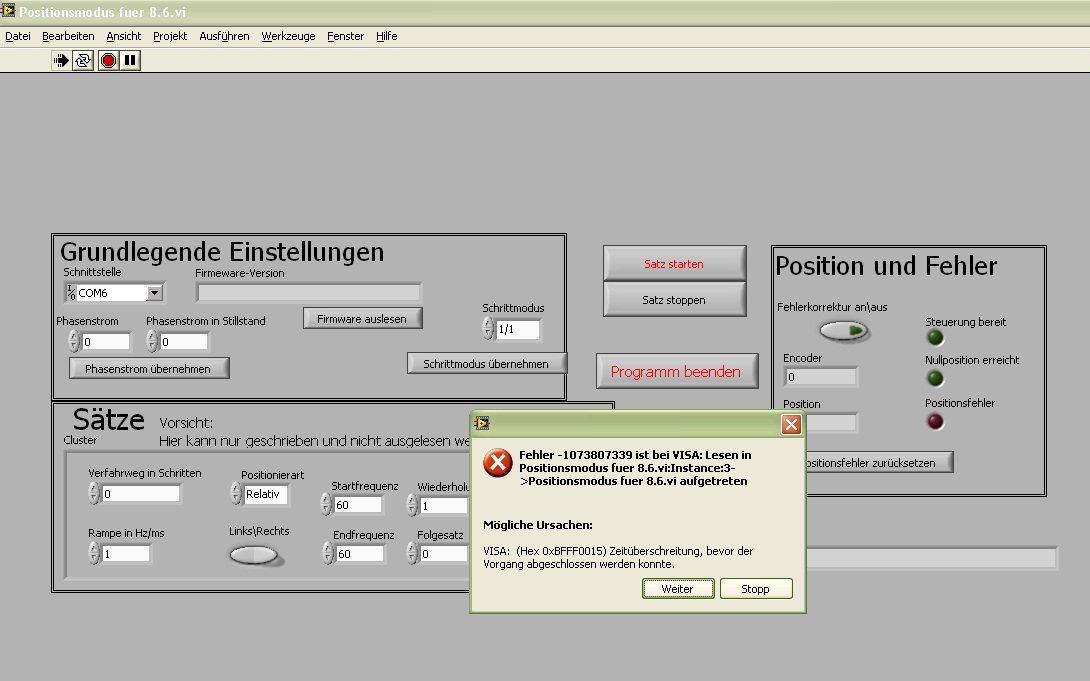The width and height of the screenshot is (1090, 681).
Task: Open the Werkzeuge menu
Action: pos(288,36)
